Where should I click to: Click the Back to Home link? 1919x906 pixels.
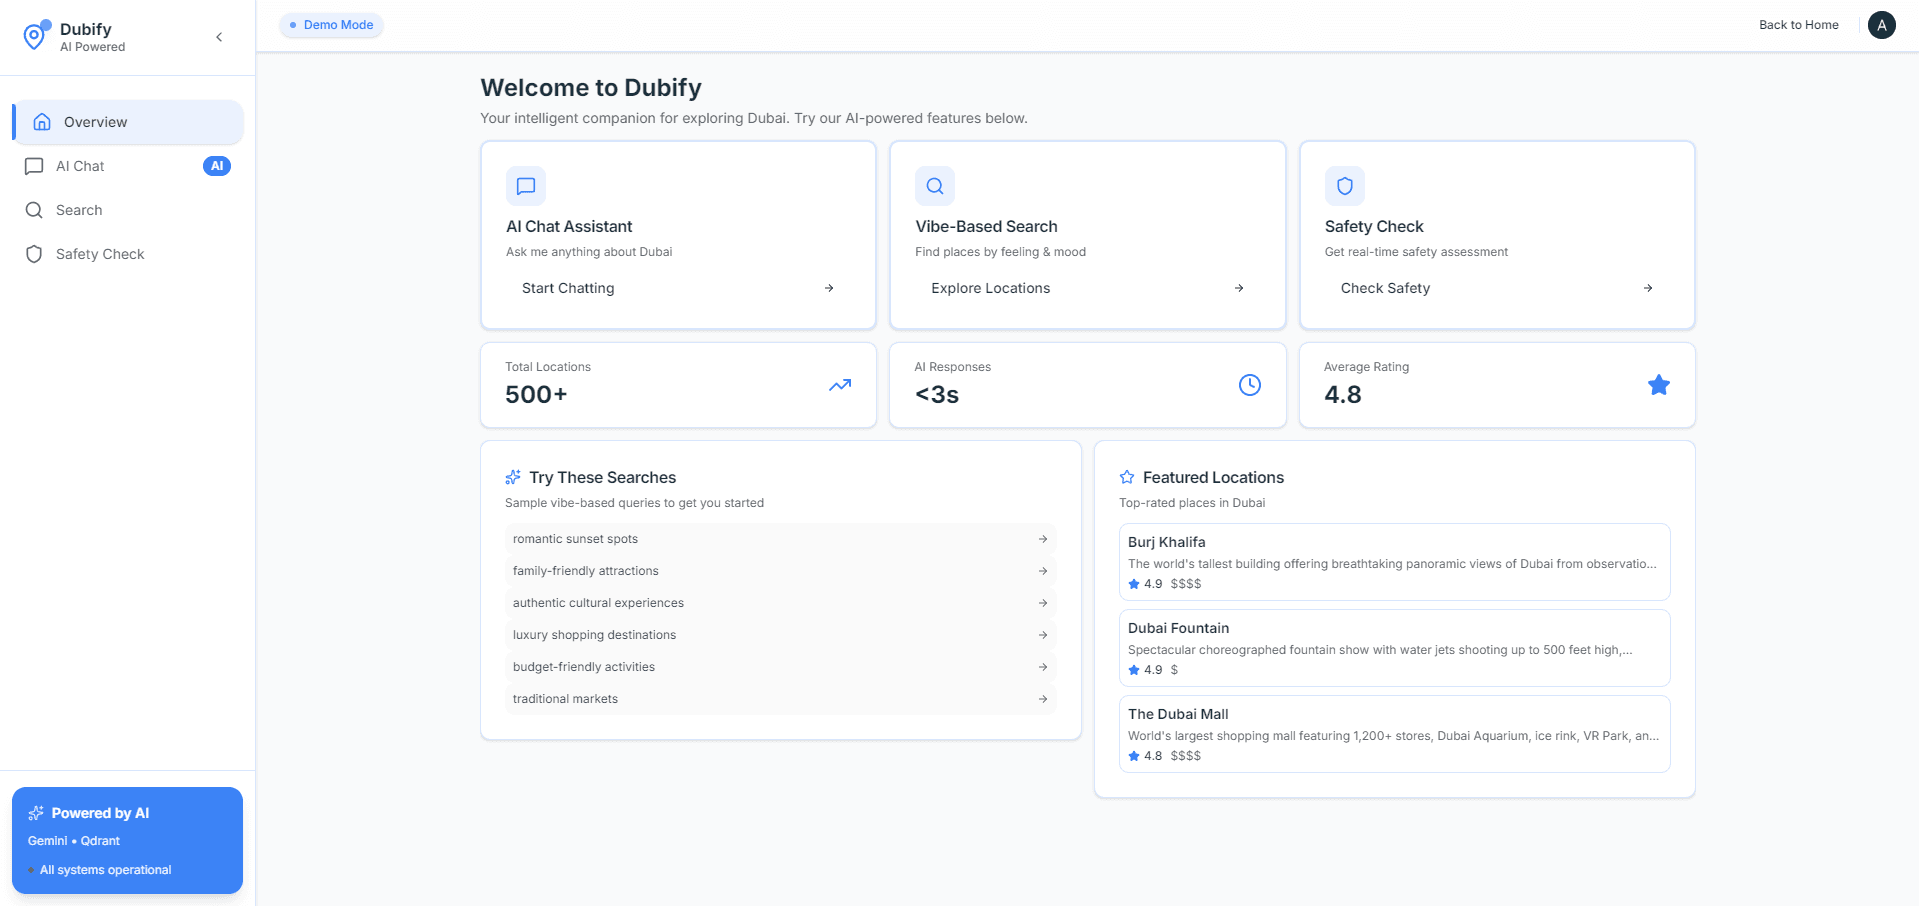[1797, 25]
